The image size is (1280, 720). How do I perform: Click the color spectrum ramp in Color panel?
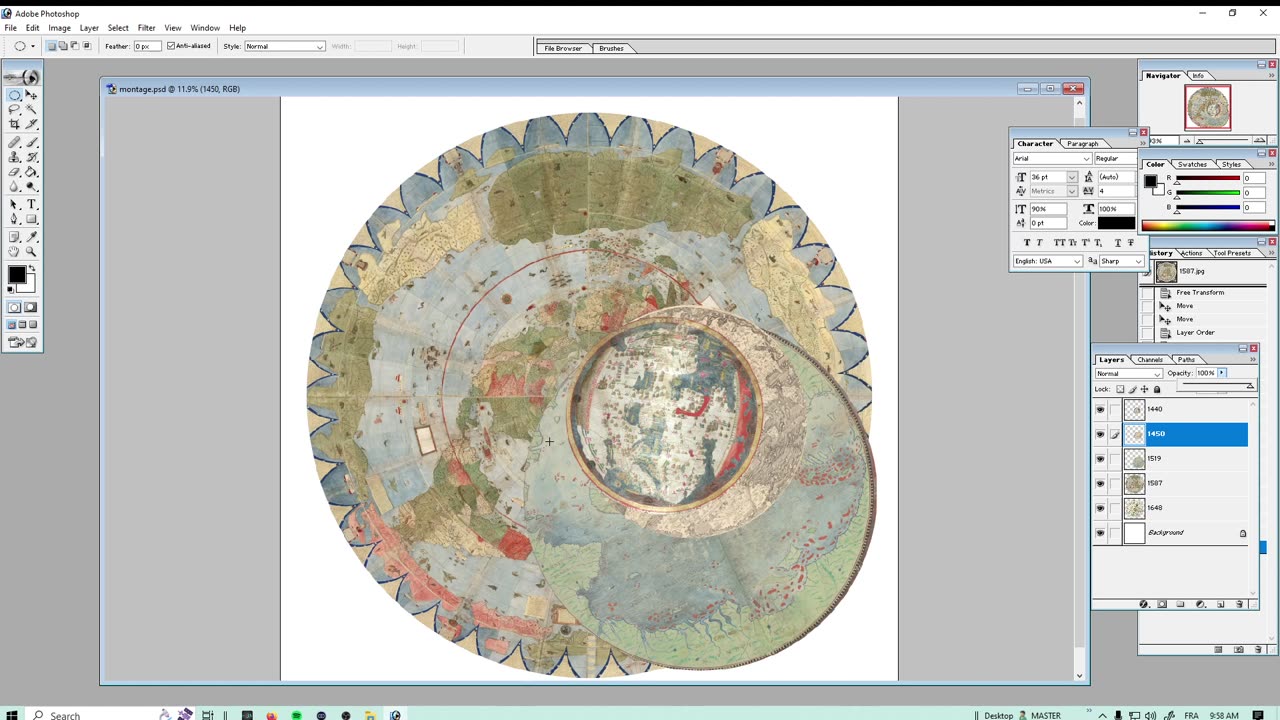coord(1208,226)
